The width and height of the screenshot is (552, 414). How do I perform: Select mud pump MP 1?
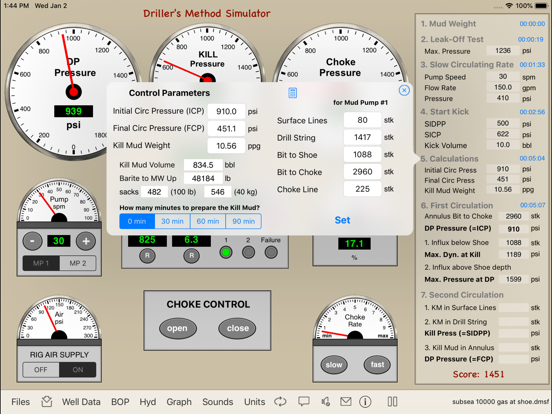click(41, 263)
